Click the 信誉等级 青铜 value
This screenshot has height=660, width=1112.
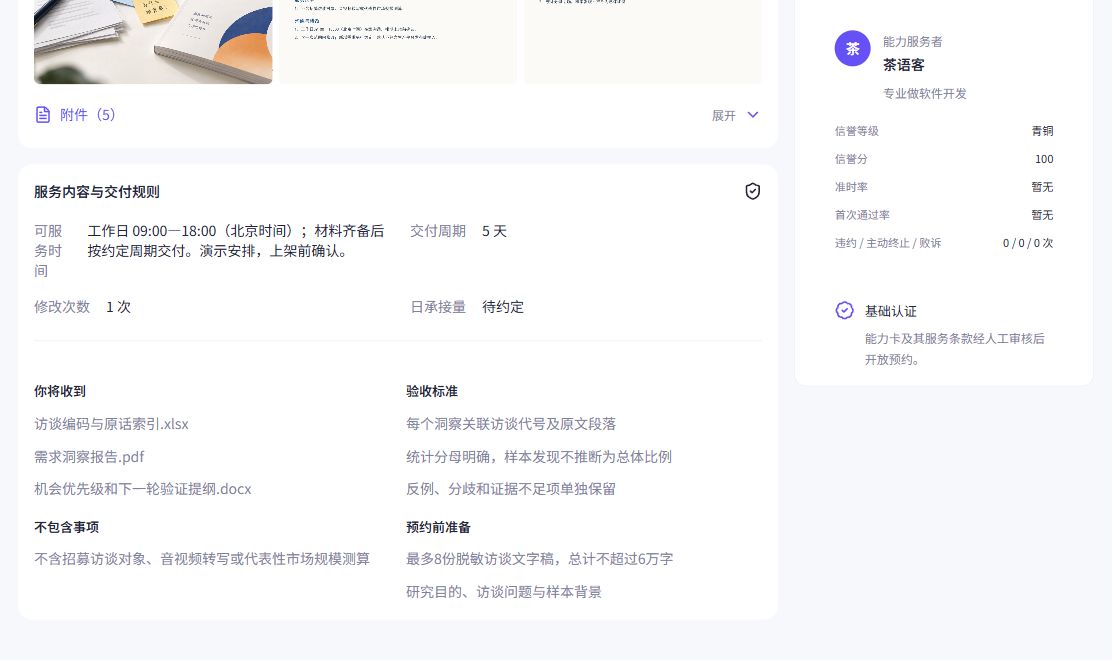(x=1042, y=131)
